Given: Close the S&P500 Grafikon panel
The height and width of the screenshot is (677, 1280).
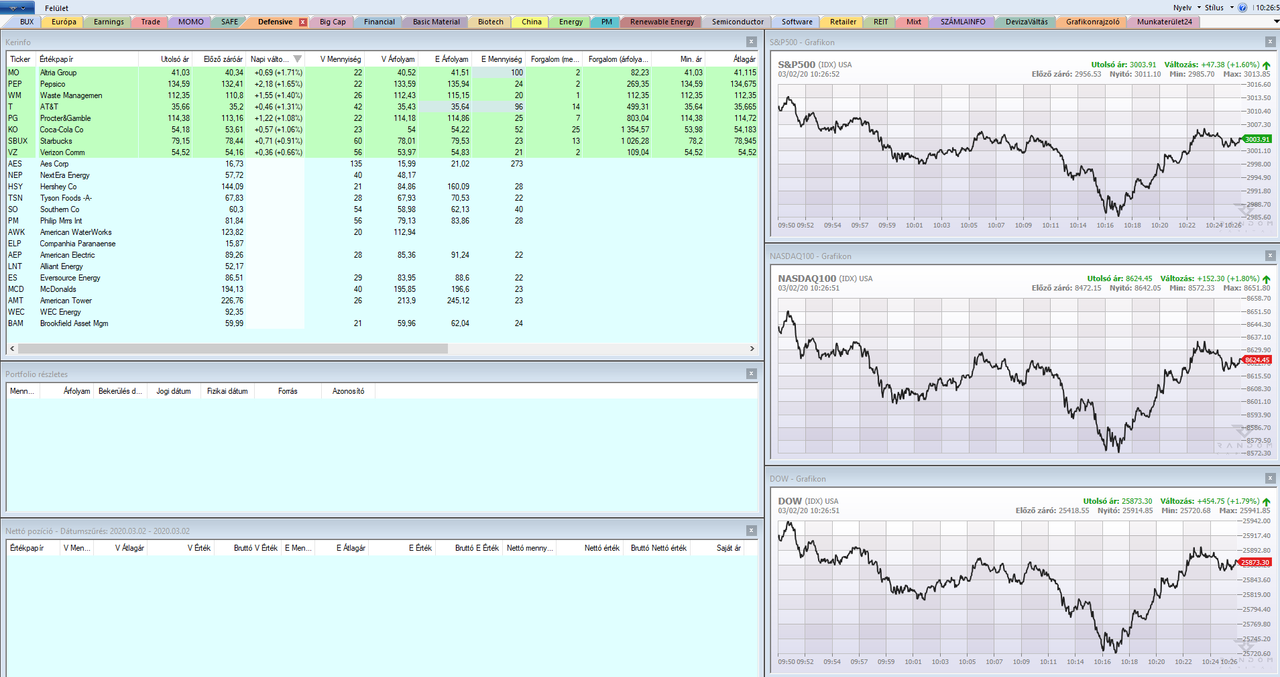Looking at the screenshot, I should (1268, 41).
